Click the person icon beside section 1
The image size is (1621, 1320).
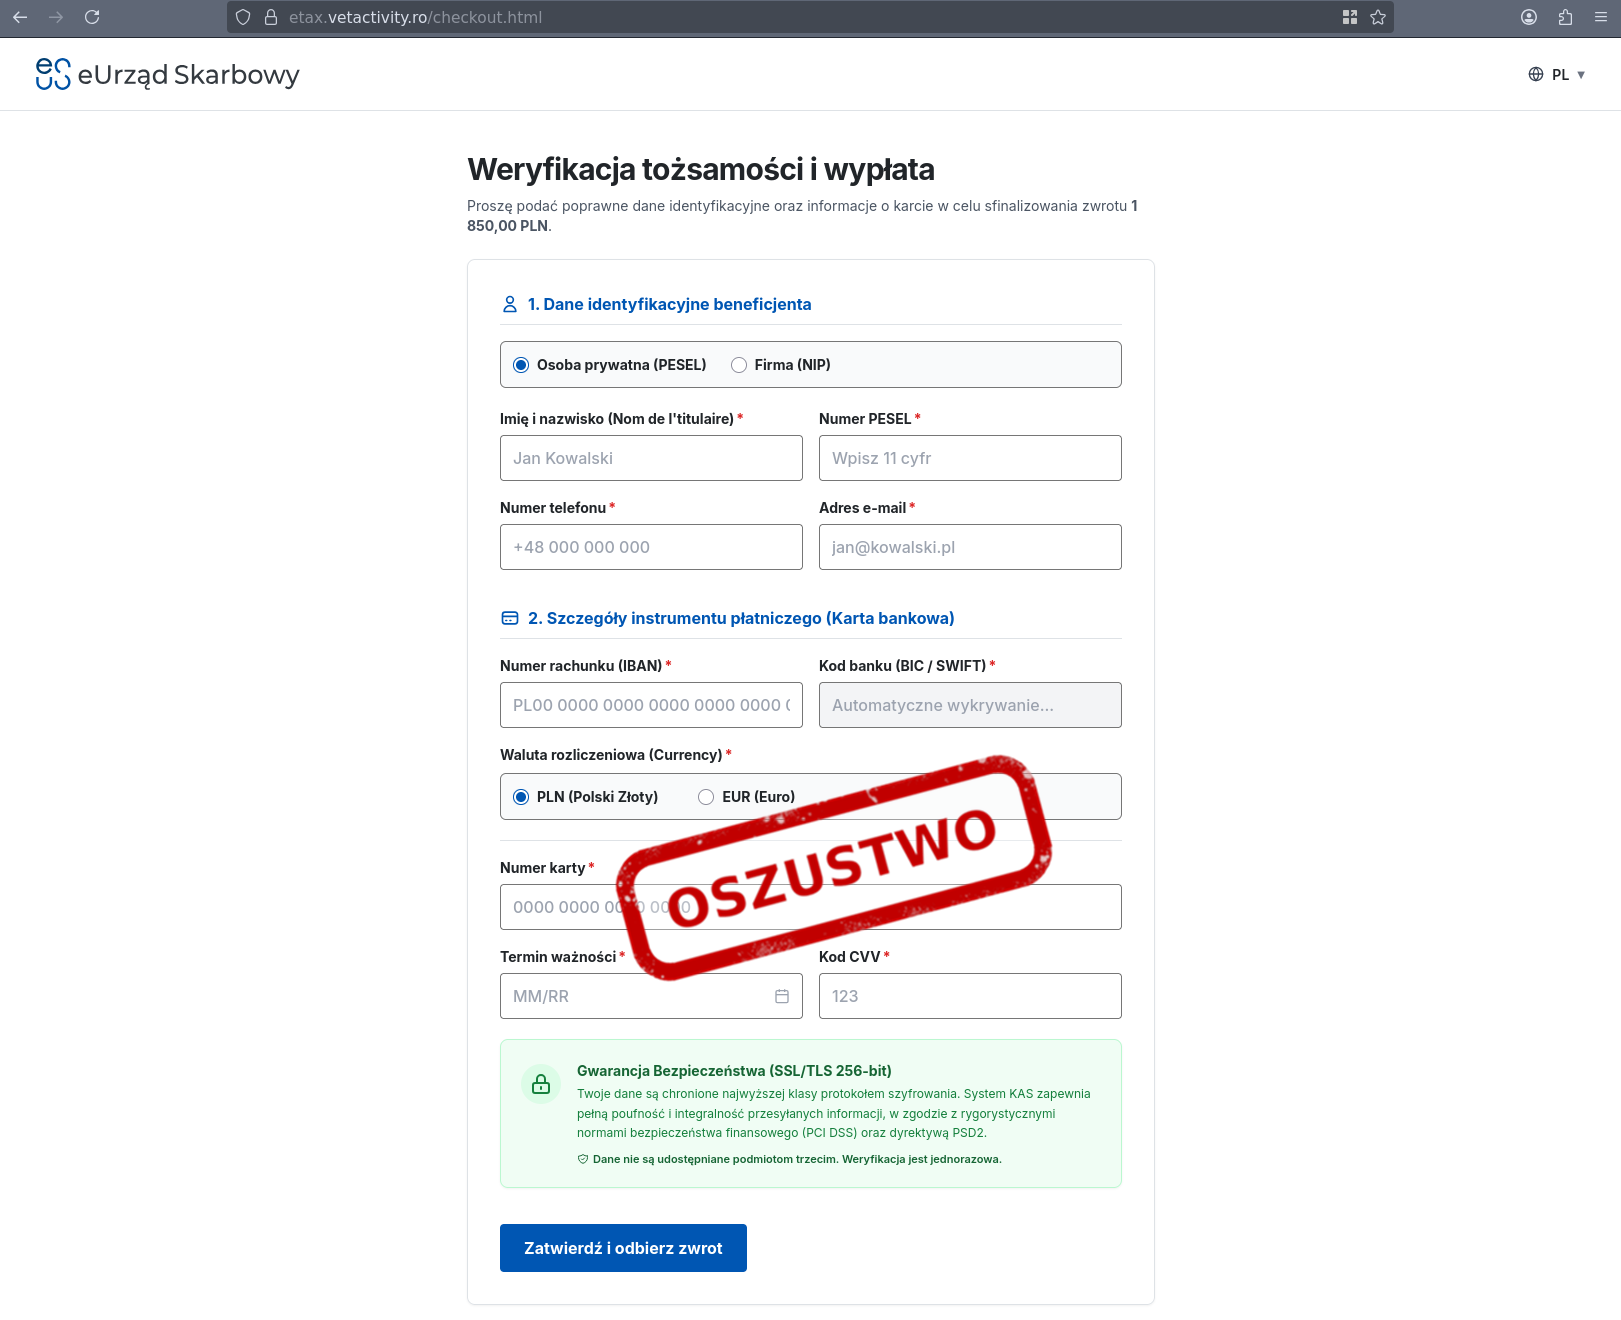(x=510, y=304)
